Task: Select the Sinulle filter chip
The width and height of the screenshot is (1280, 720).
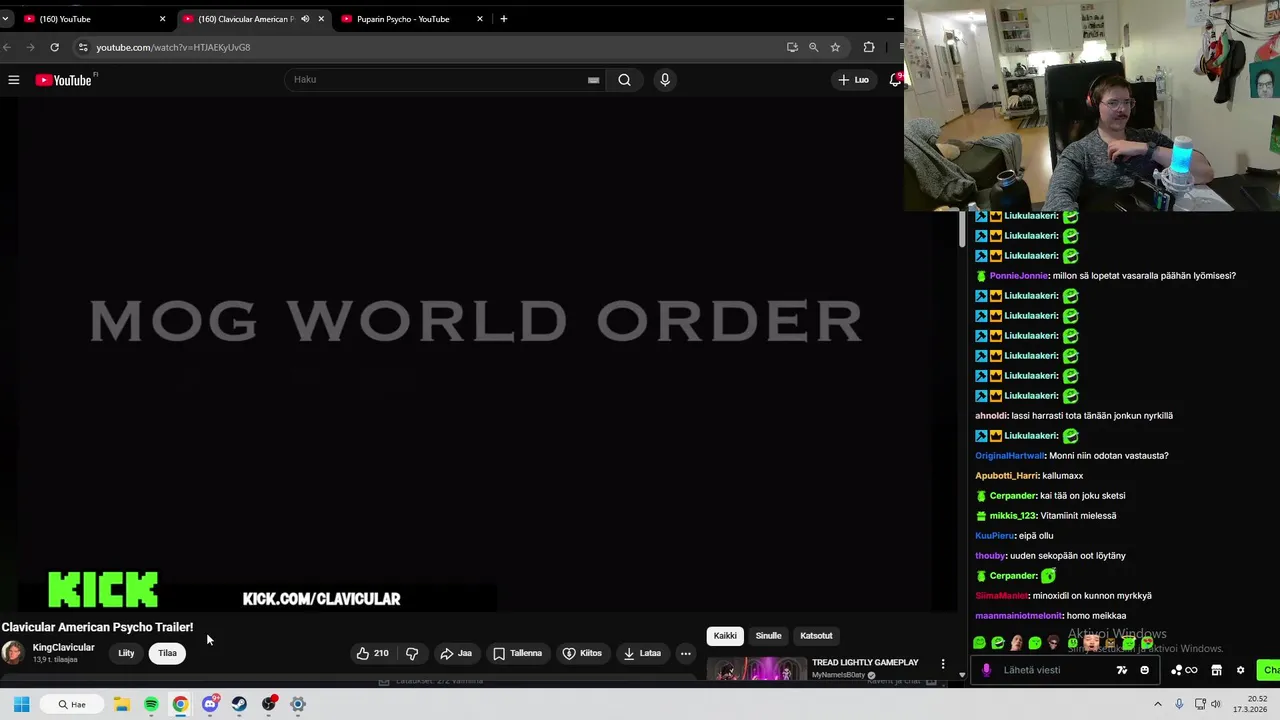Action: 768,636
